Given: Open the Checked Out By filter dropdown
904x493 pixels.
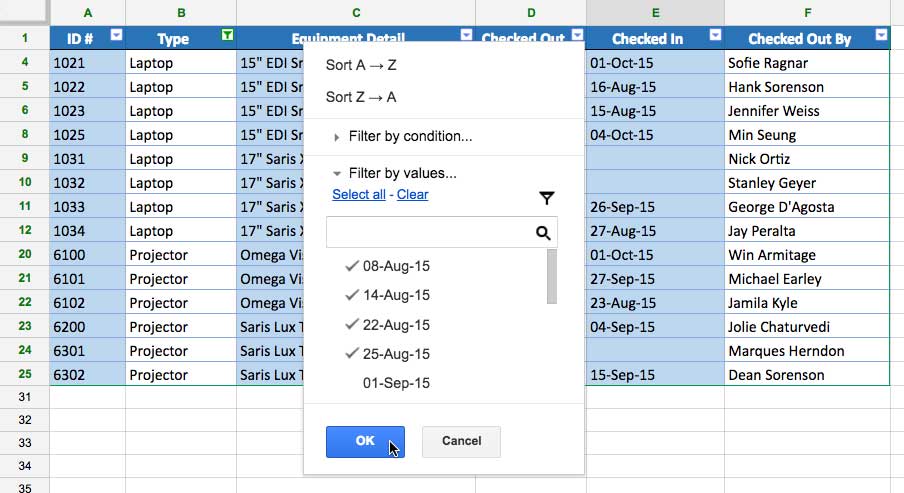Looking at the screenshot, I should [x=880, y=35].
